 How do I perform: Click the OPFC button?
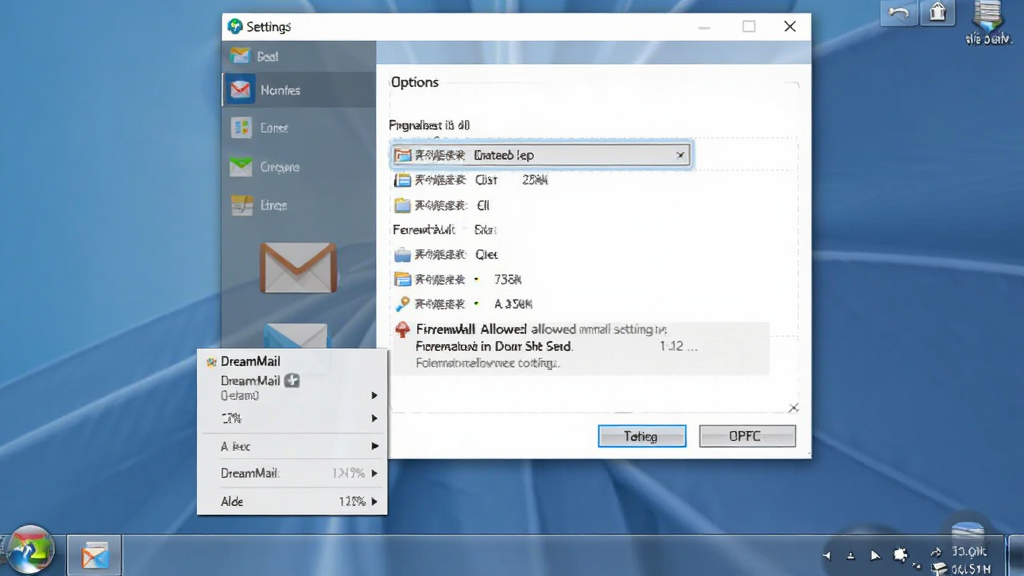pyautogui.click(x=747, y=436)
